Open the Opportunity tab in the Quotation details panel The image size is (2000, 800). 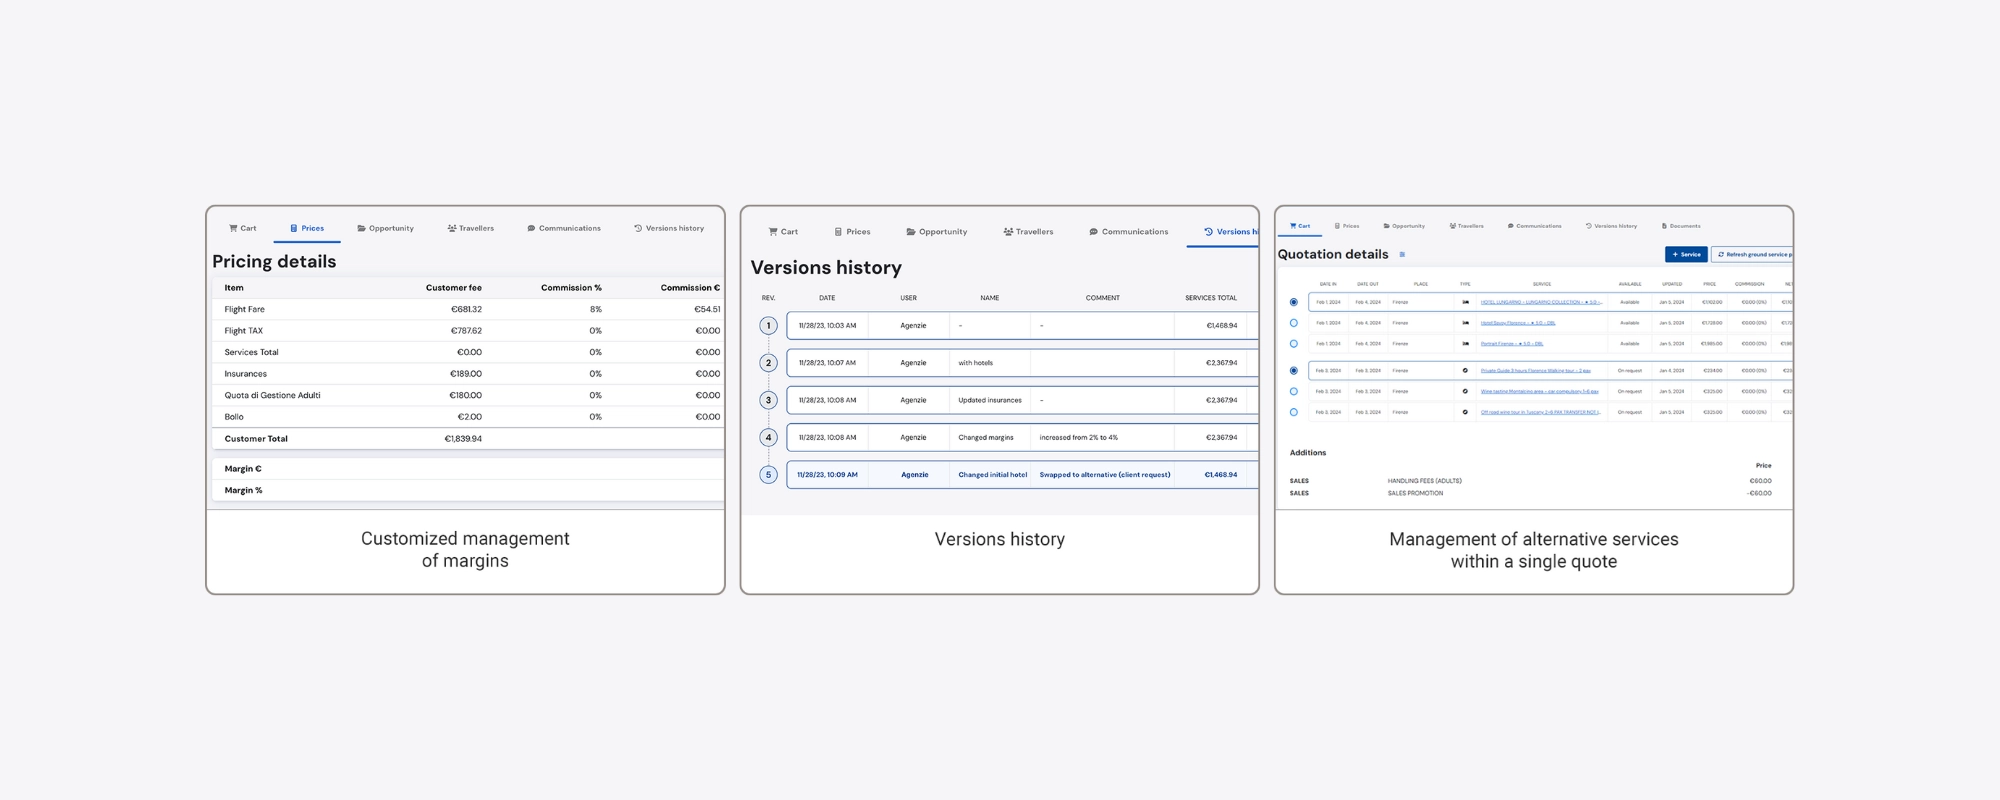(x=1404, y=226)
